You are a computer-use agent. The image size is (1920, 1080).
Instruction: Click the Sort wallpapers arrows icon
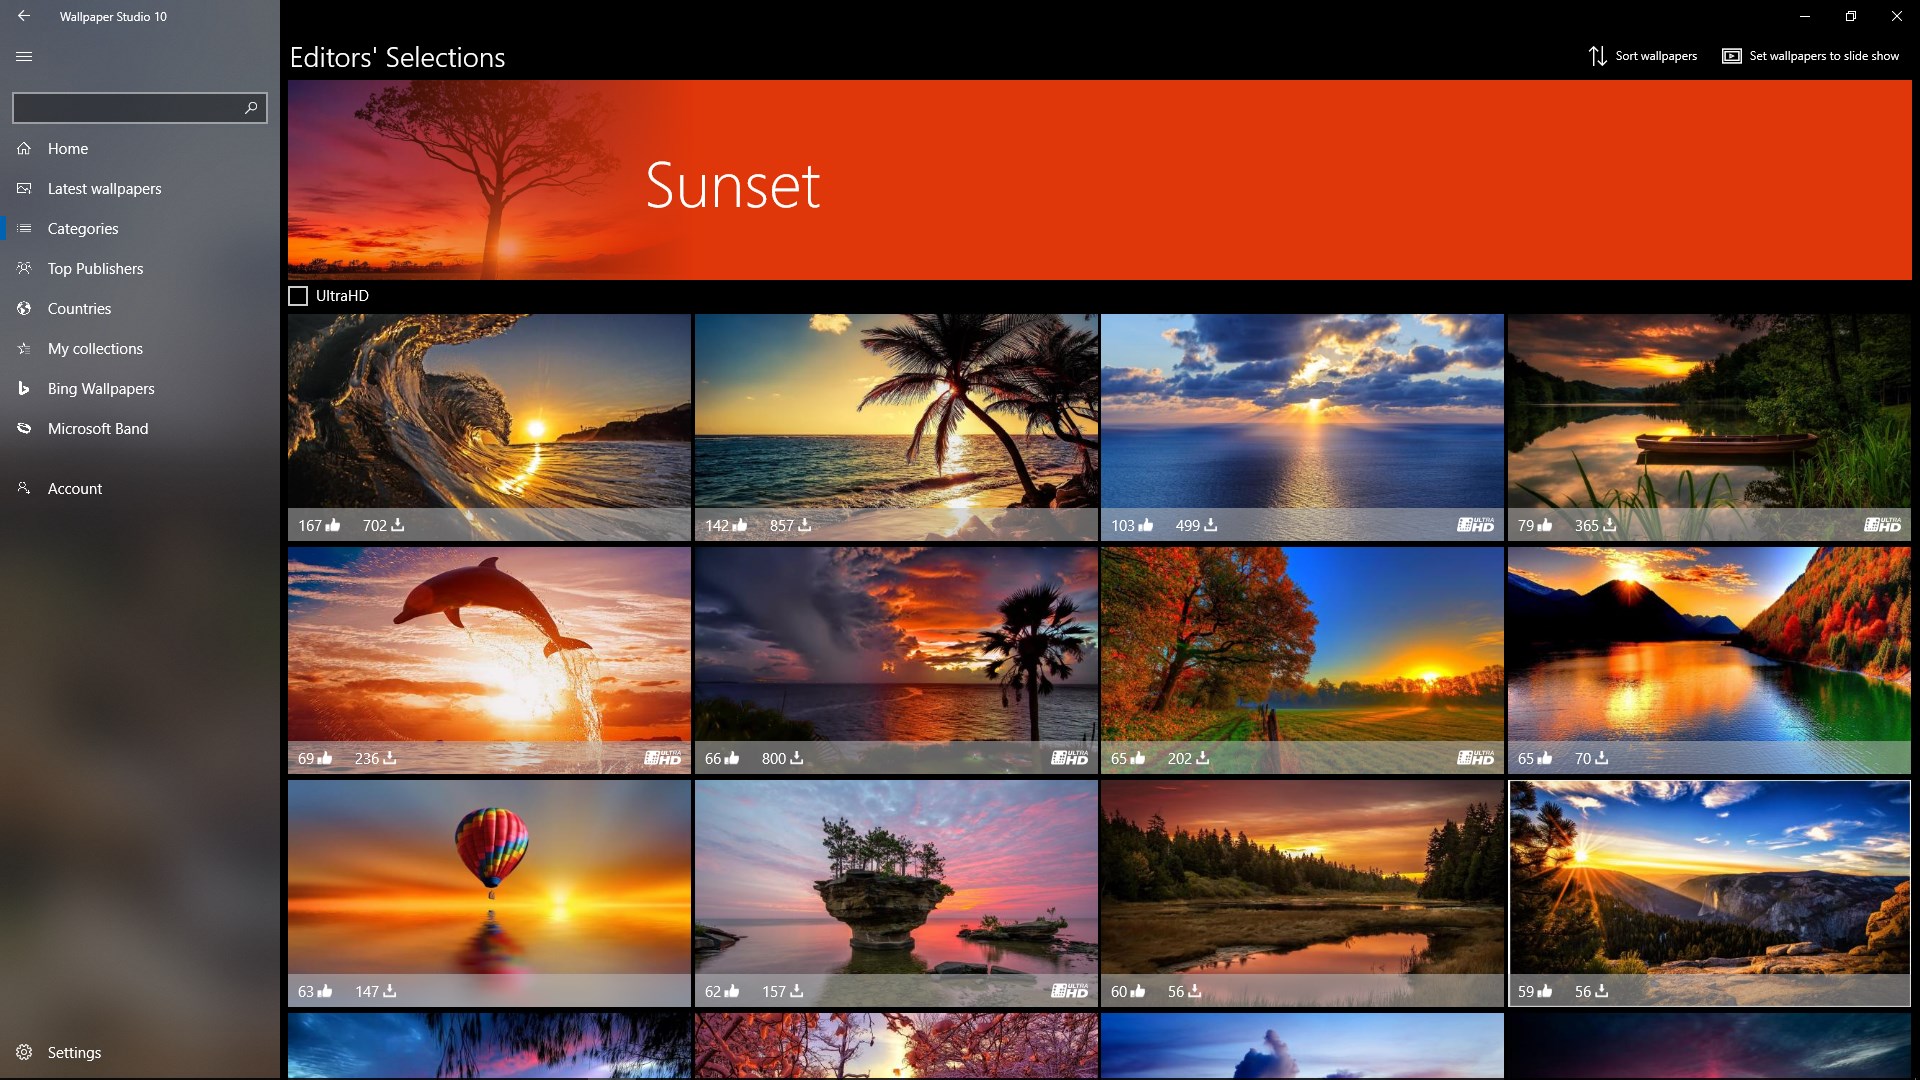tap(1598, 56)
